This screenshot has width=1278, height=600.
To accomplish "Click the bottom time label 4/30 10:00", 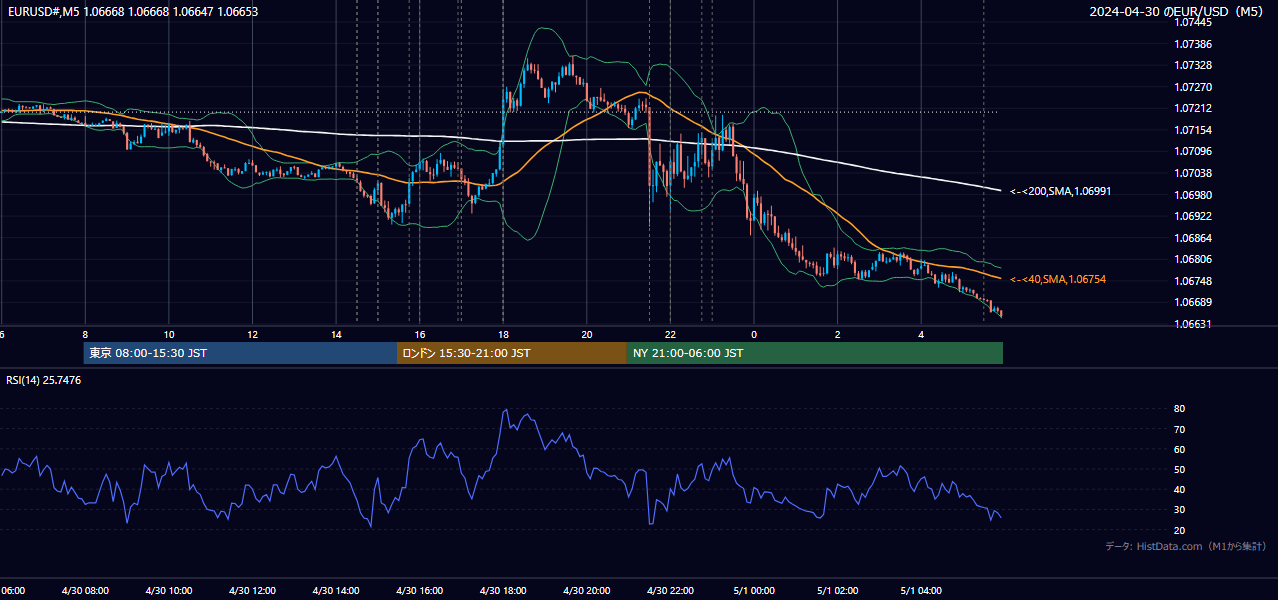I will point(168,591).
